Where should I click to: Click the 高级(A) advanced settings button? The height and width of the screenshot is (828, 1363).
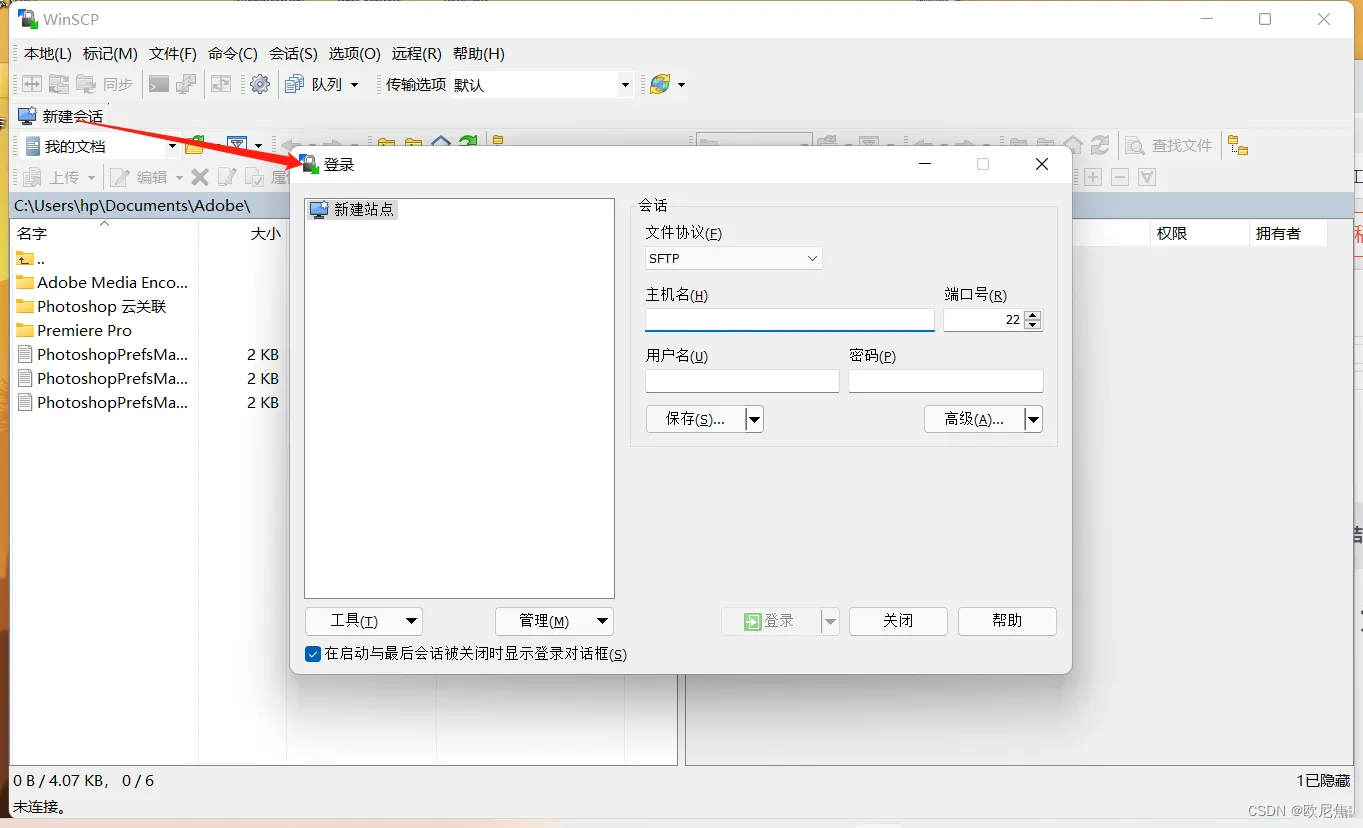point(972,419)
